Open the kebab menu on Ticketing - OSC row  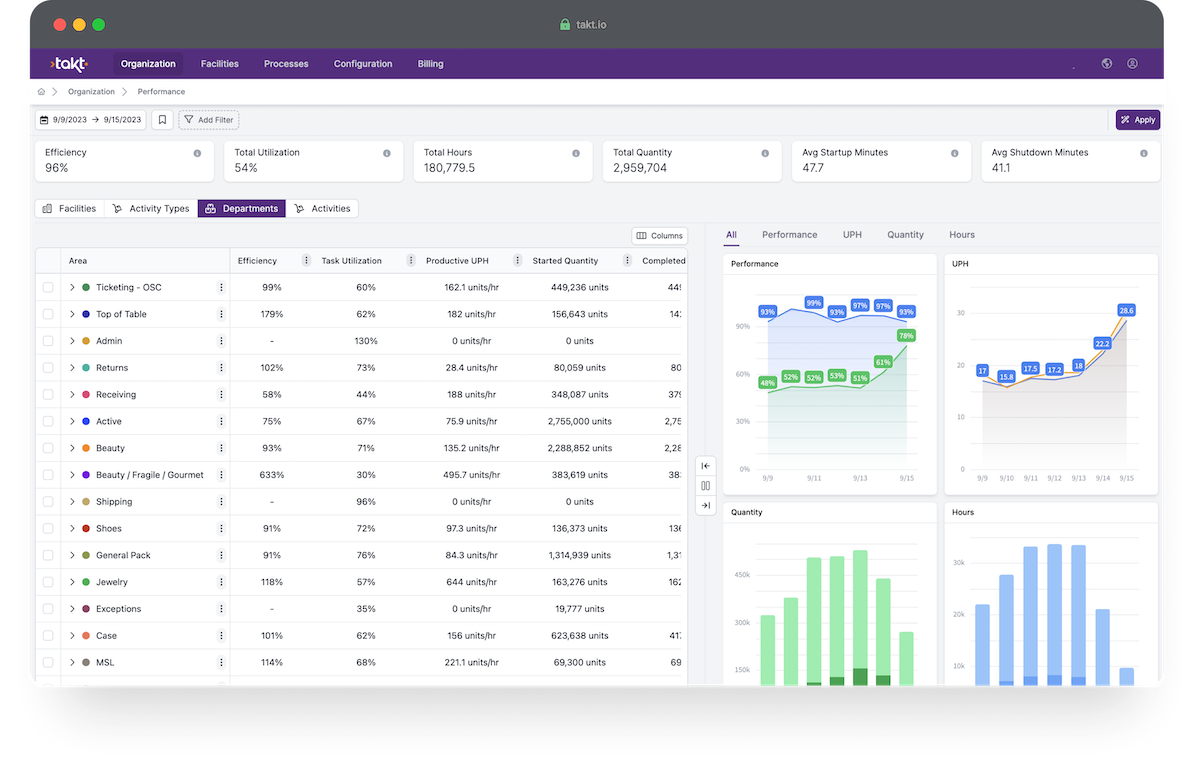221,287
